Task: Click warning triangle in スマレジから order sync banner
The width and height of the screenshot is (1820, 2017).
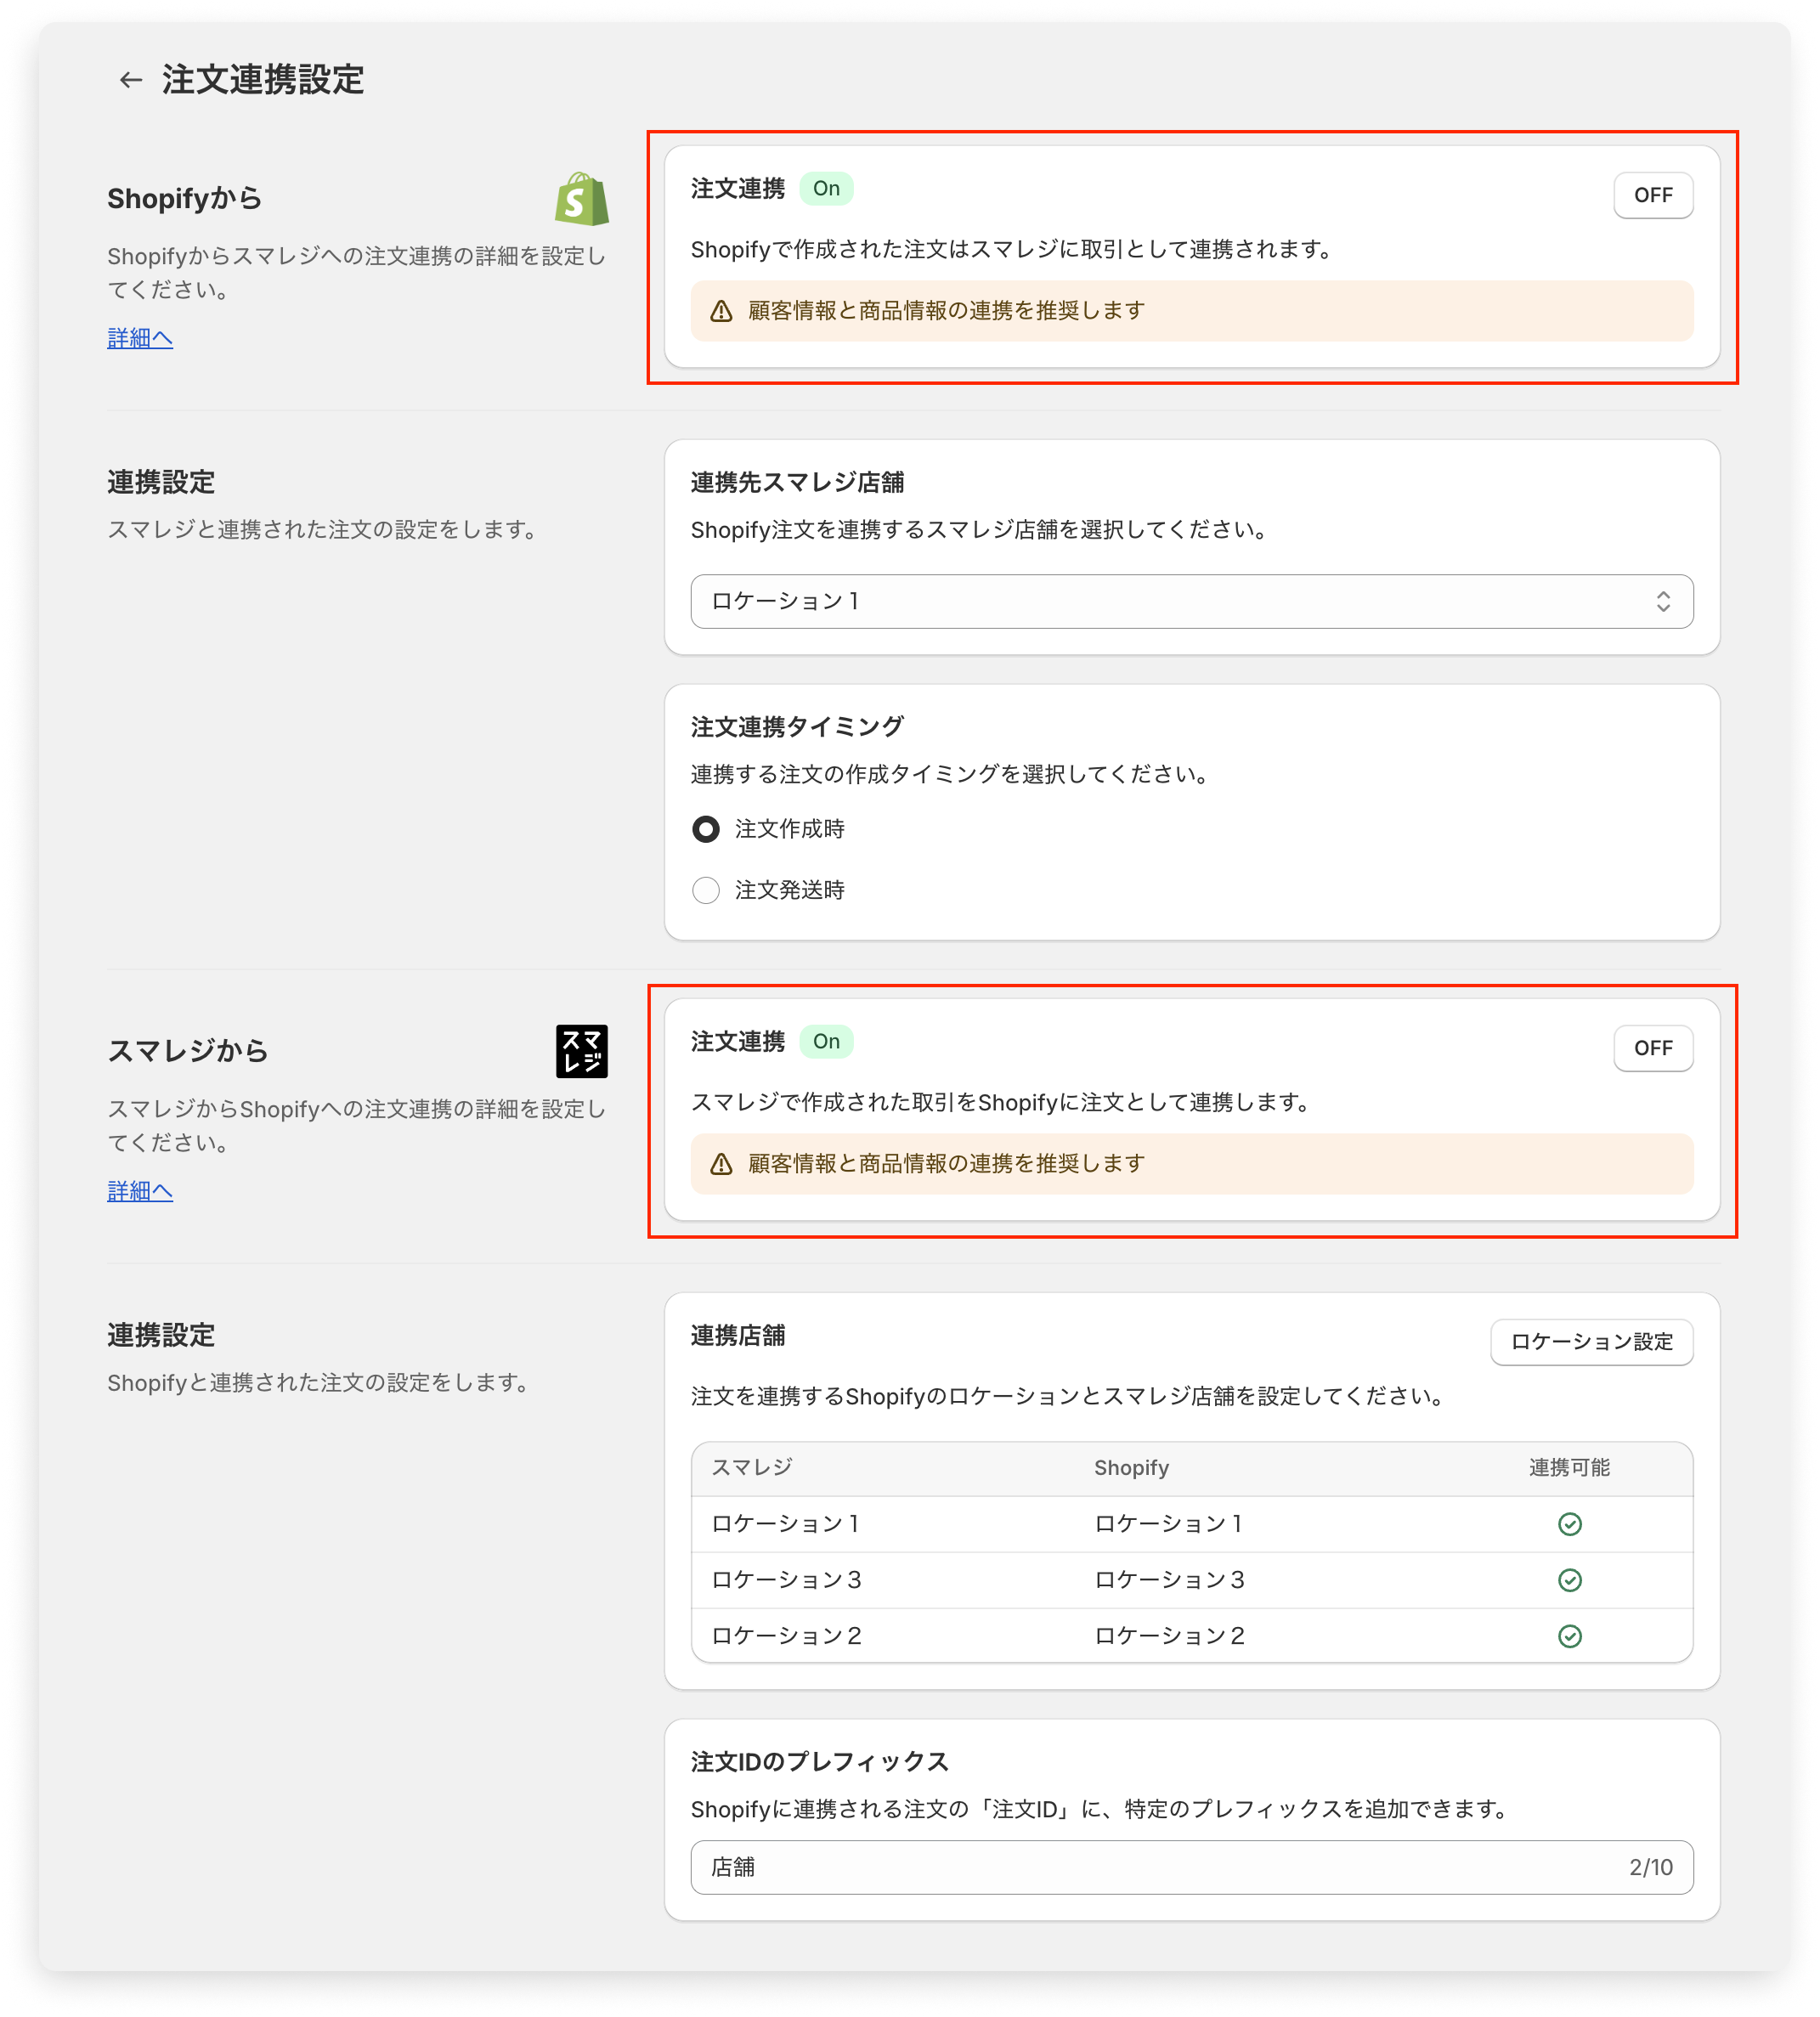Action: pyautogui.click(x=721, y=1164)
